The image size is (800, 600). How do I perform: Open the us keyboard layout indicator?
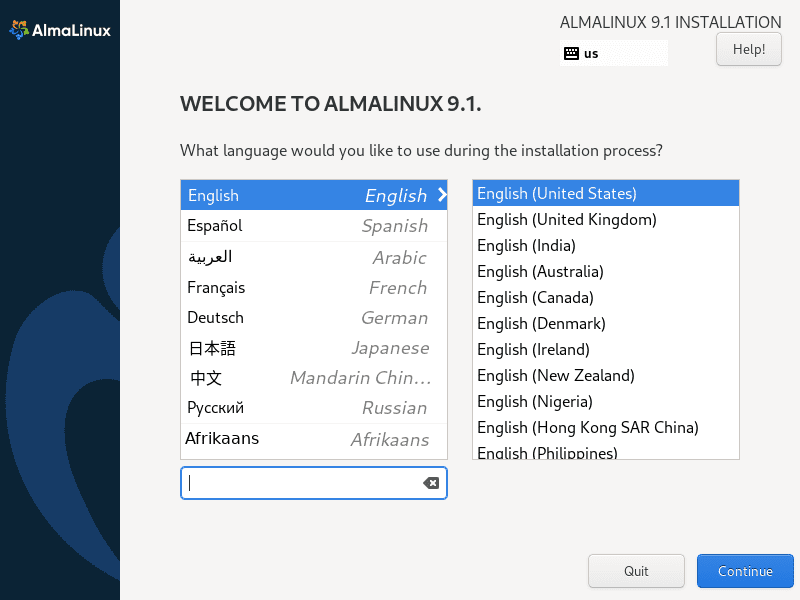(613, 53)
